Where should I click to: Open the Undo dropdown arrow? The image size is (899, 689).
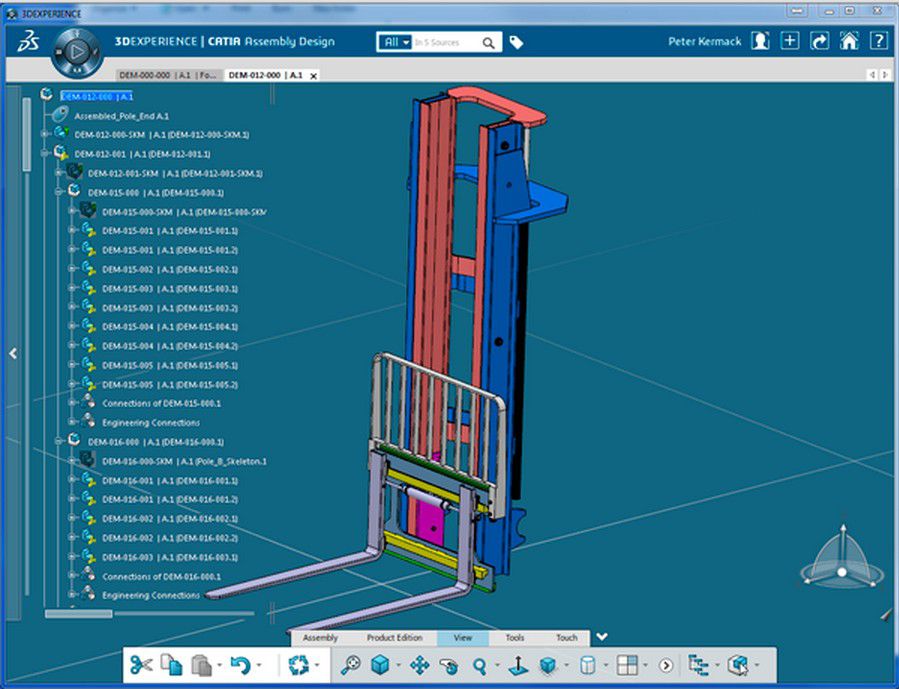coord(259,665)
